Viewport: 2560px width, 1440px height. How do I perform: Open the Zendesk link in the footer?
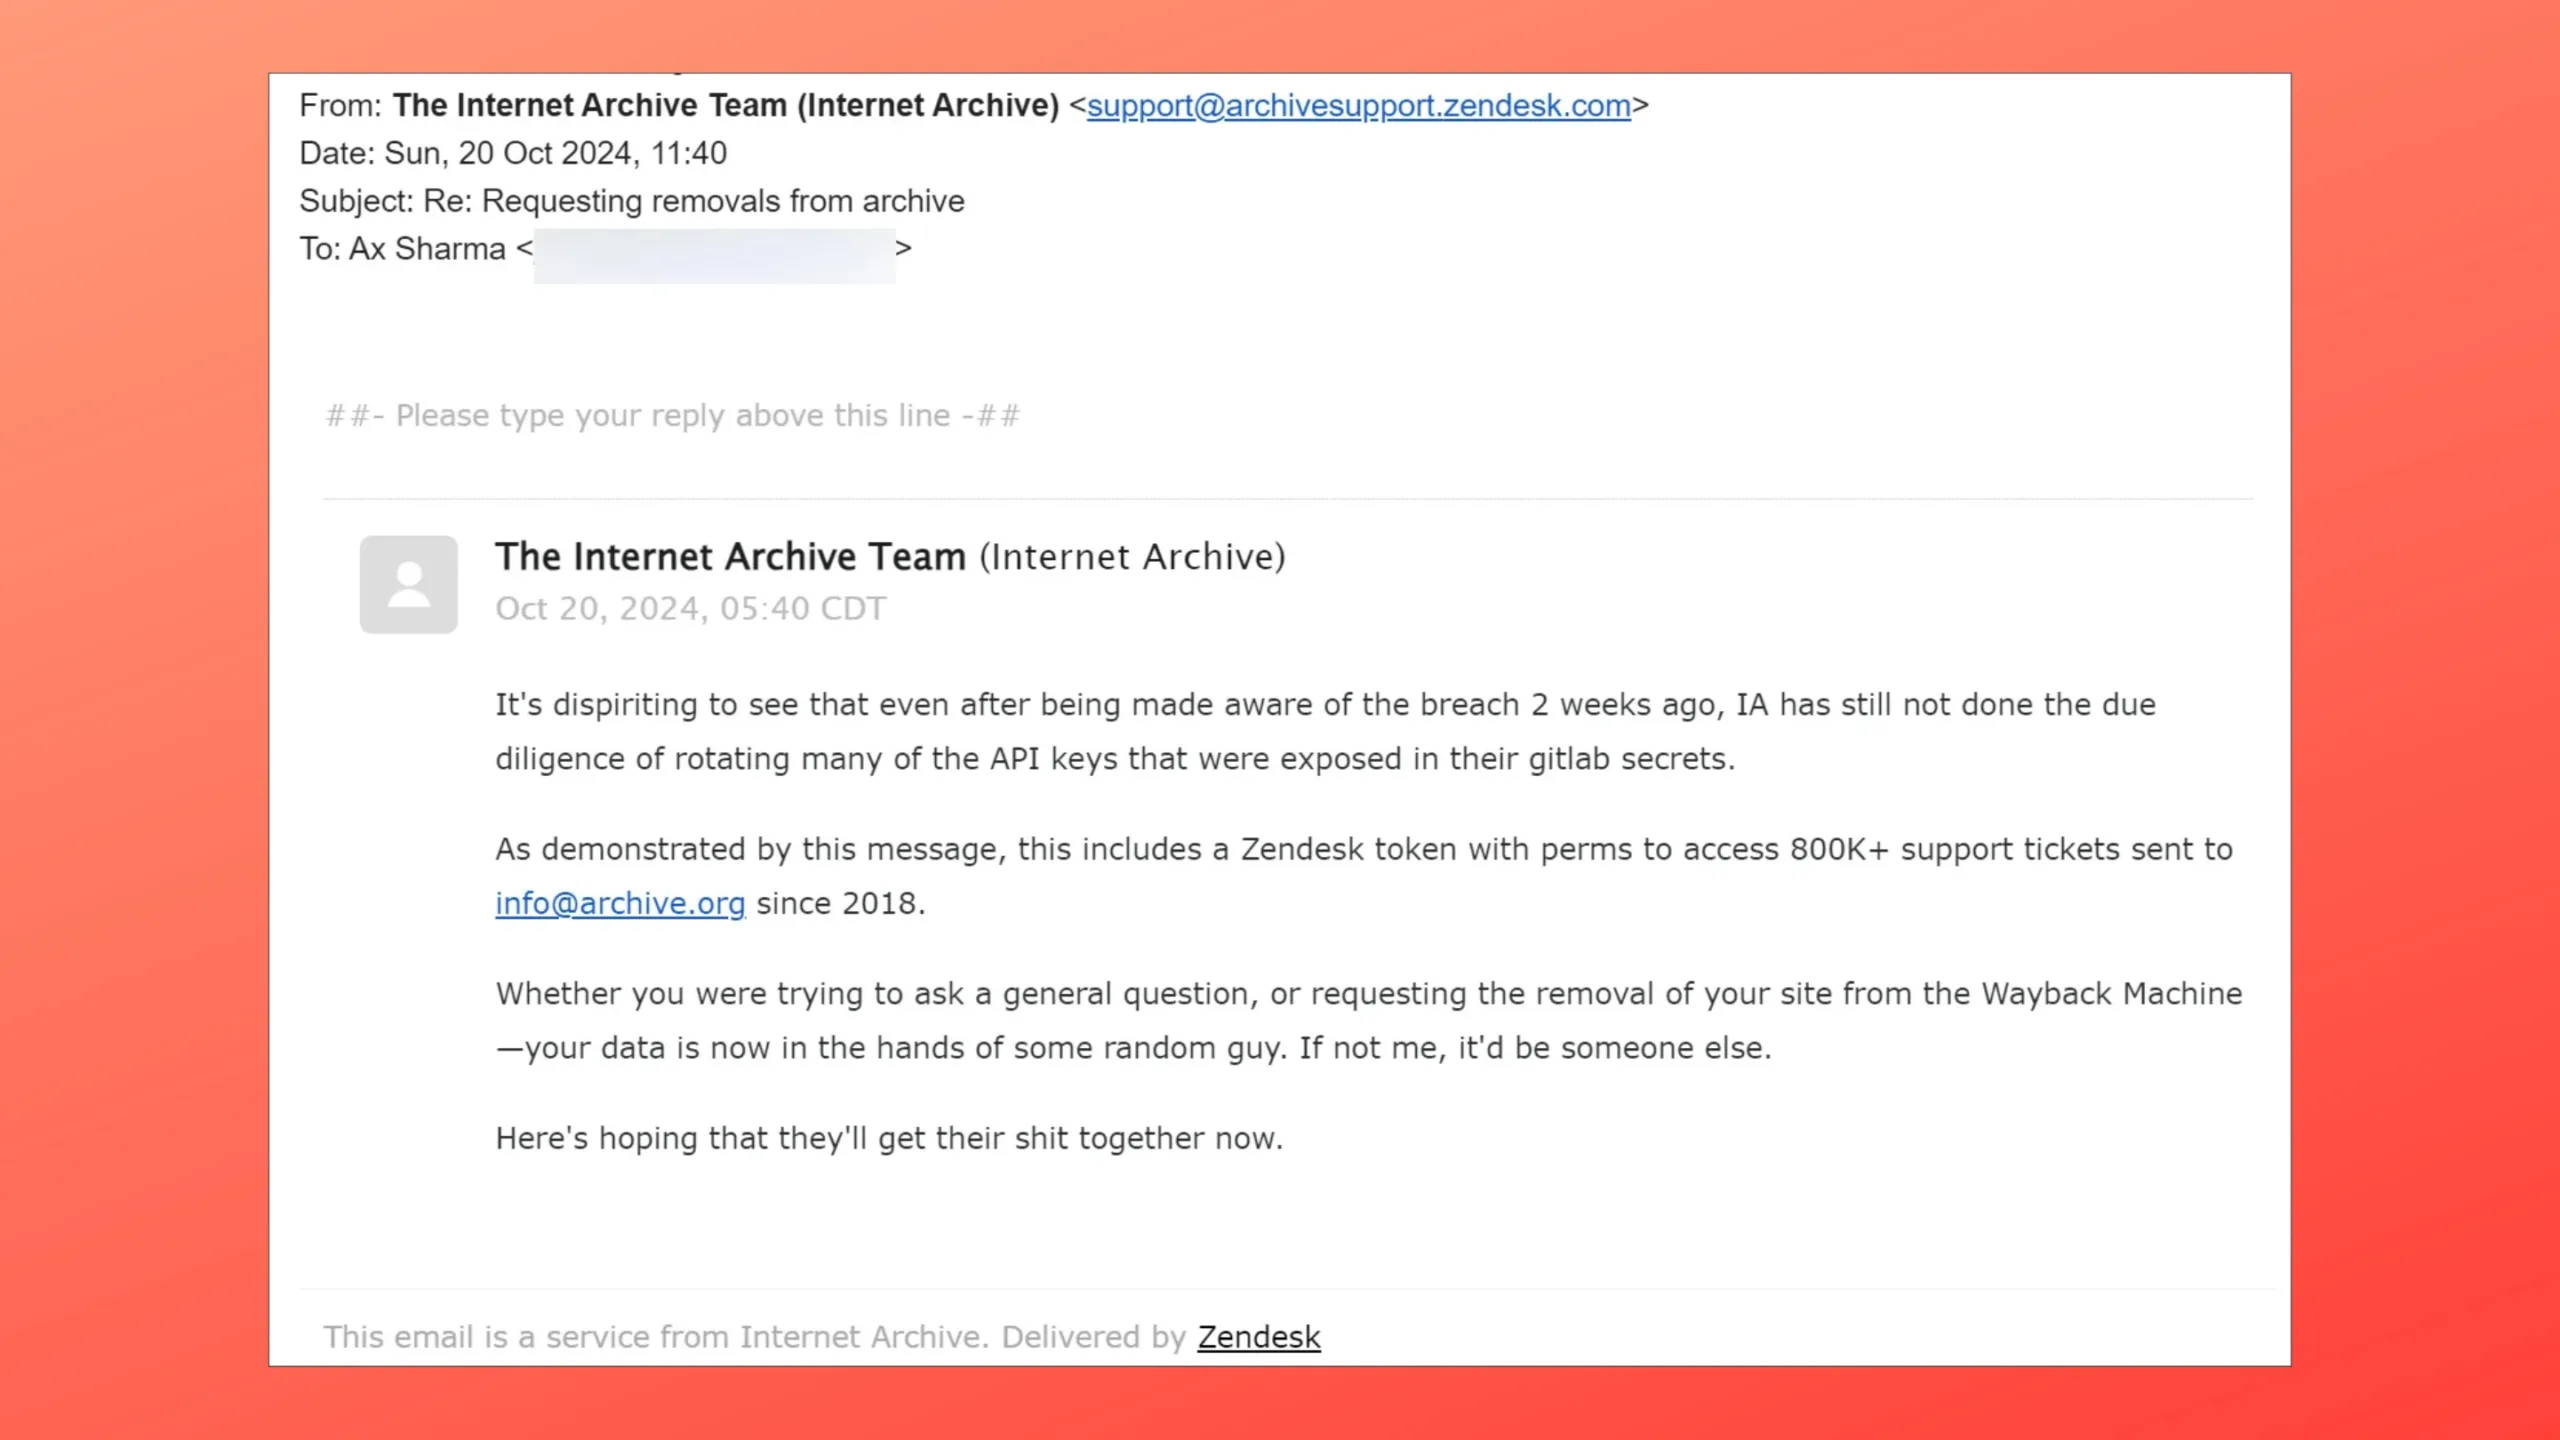click(1259, 1337)
